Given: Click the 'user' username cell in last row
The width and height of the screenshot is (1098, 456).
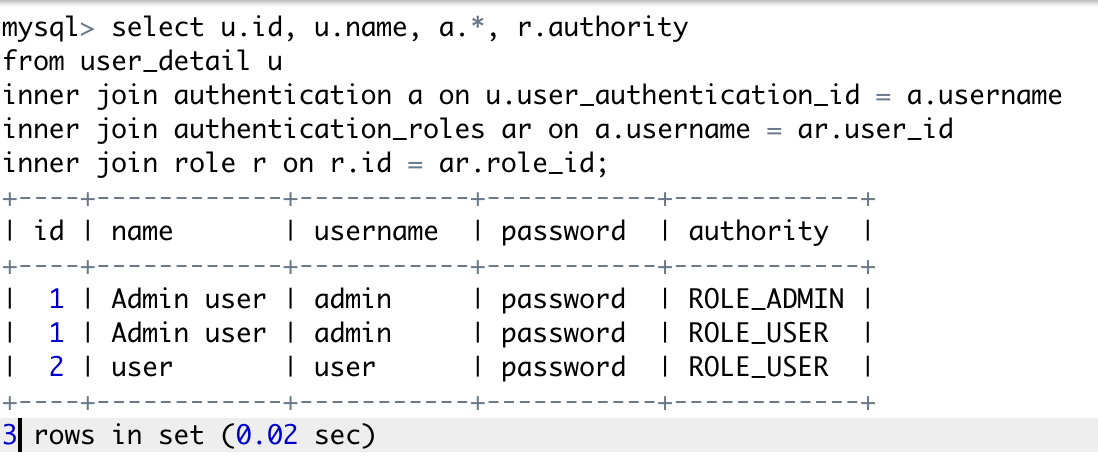Looking at the screenshot, I should coord(345,367).
